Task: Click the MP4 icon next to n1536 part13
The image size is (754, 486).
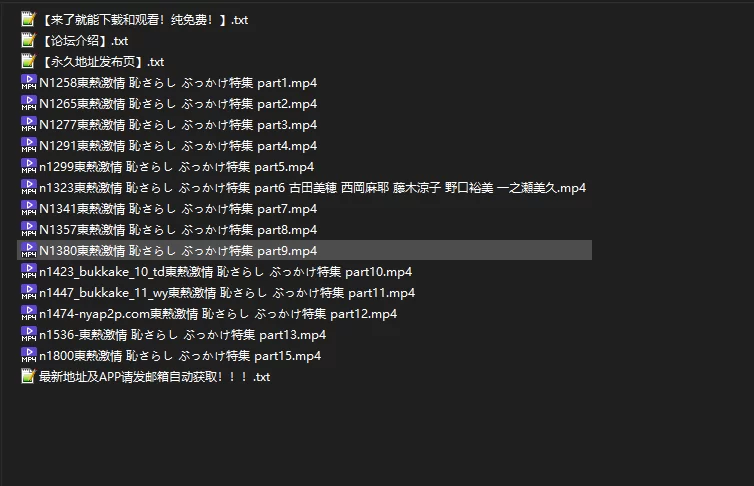Action: tap(28, 335)
